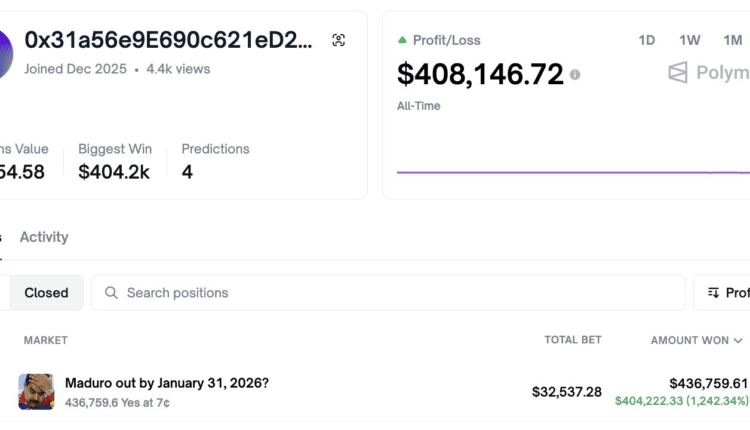The height and width of the screenshot is (430, 750).
Task: Click the green Profit/Loss triangle icon
Action: pos(402,40)
